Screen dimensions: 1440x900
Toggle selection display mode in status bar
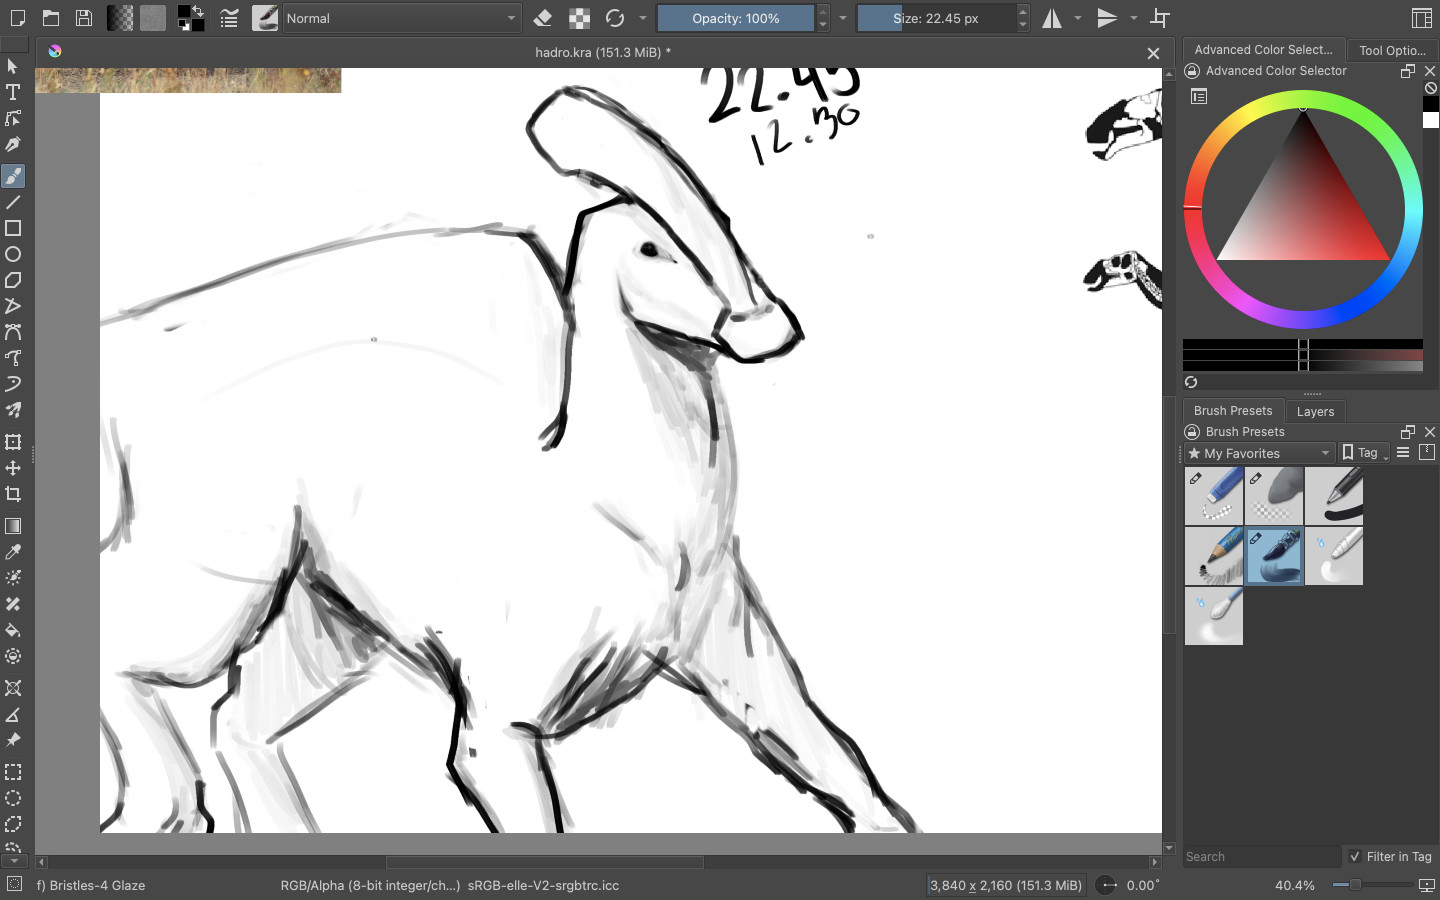(x=14, y=884)
